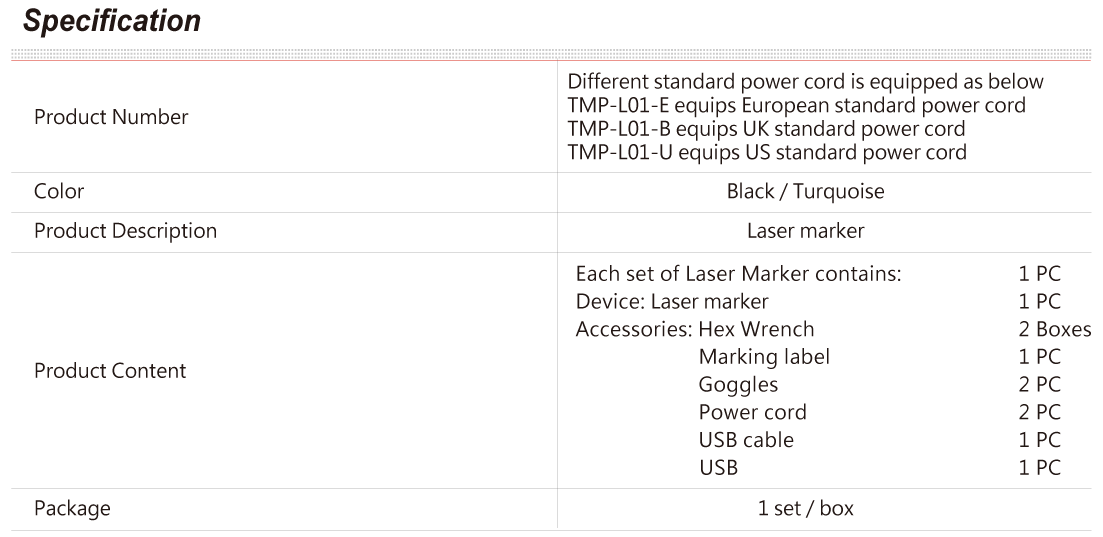Click the TMP-L01-U US power cord line
This screenshot has width=1103, height=537.
click(x=767, y=152)
